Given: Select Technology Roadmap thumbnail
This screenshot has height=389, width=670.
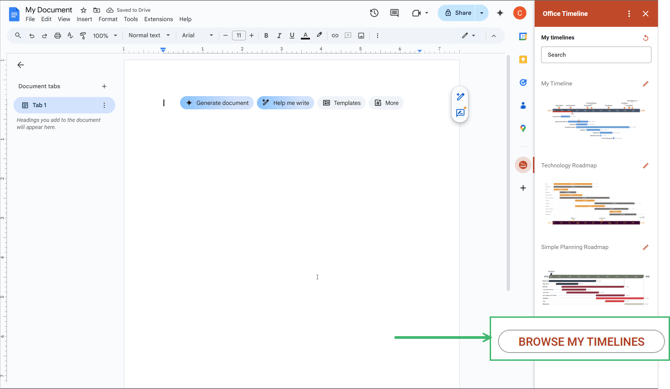Looking at the screenshot, I should 596,203.
